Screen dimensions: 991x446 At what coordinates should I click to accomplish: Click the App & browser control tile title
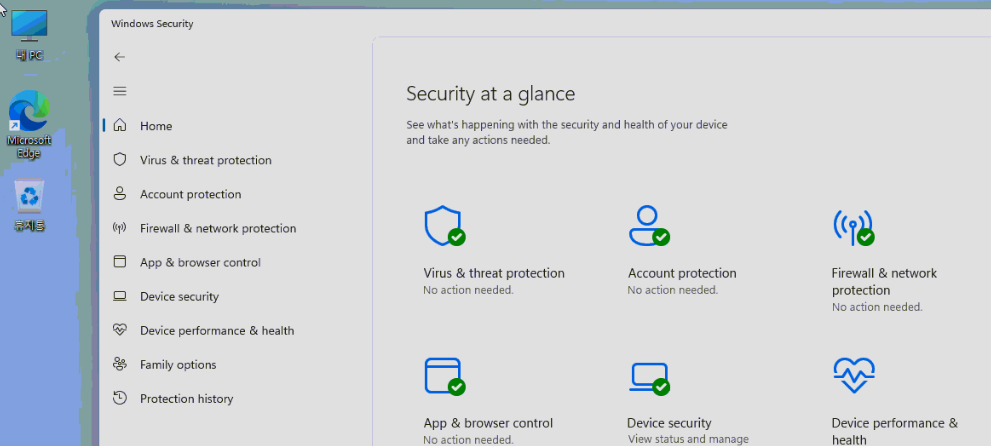pos(488,423)
